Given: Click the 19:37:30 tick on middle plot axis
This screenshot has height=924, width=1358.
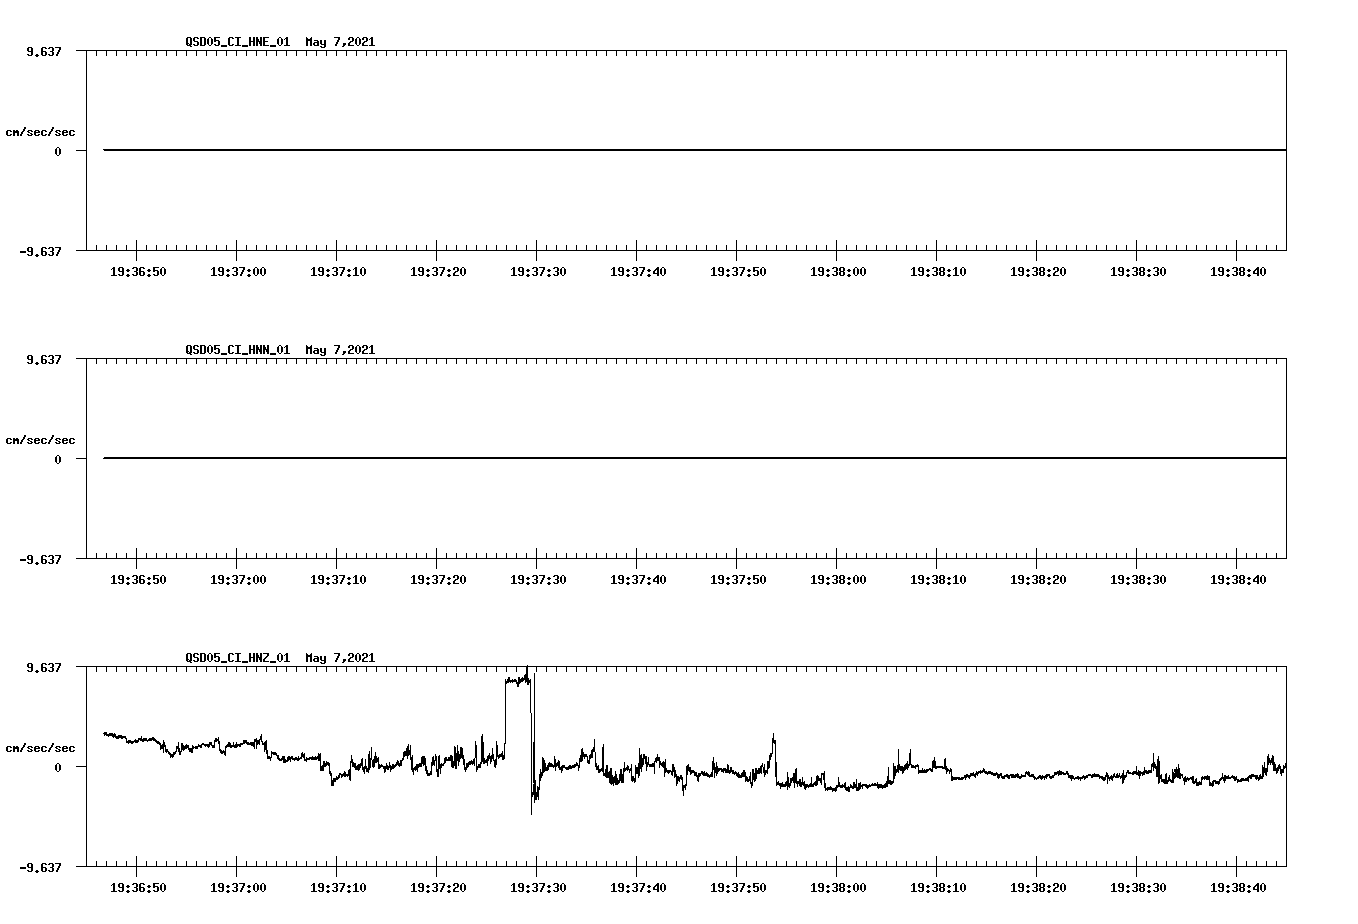Looking at the screenshot, I should click(x=539, y=578).
